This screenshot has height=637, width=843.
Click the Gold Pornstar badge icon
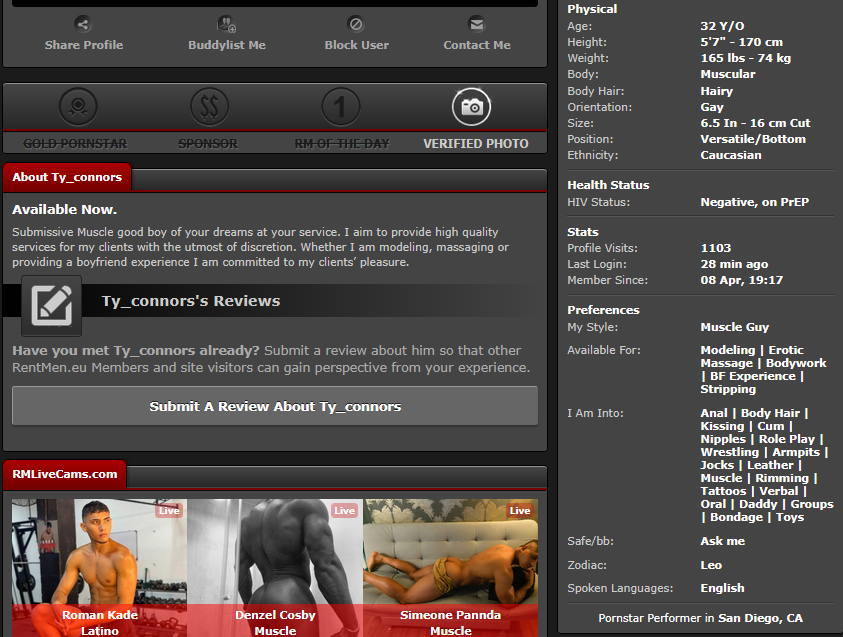[x=78, y=106]
